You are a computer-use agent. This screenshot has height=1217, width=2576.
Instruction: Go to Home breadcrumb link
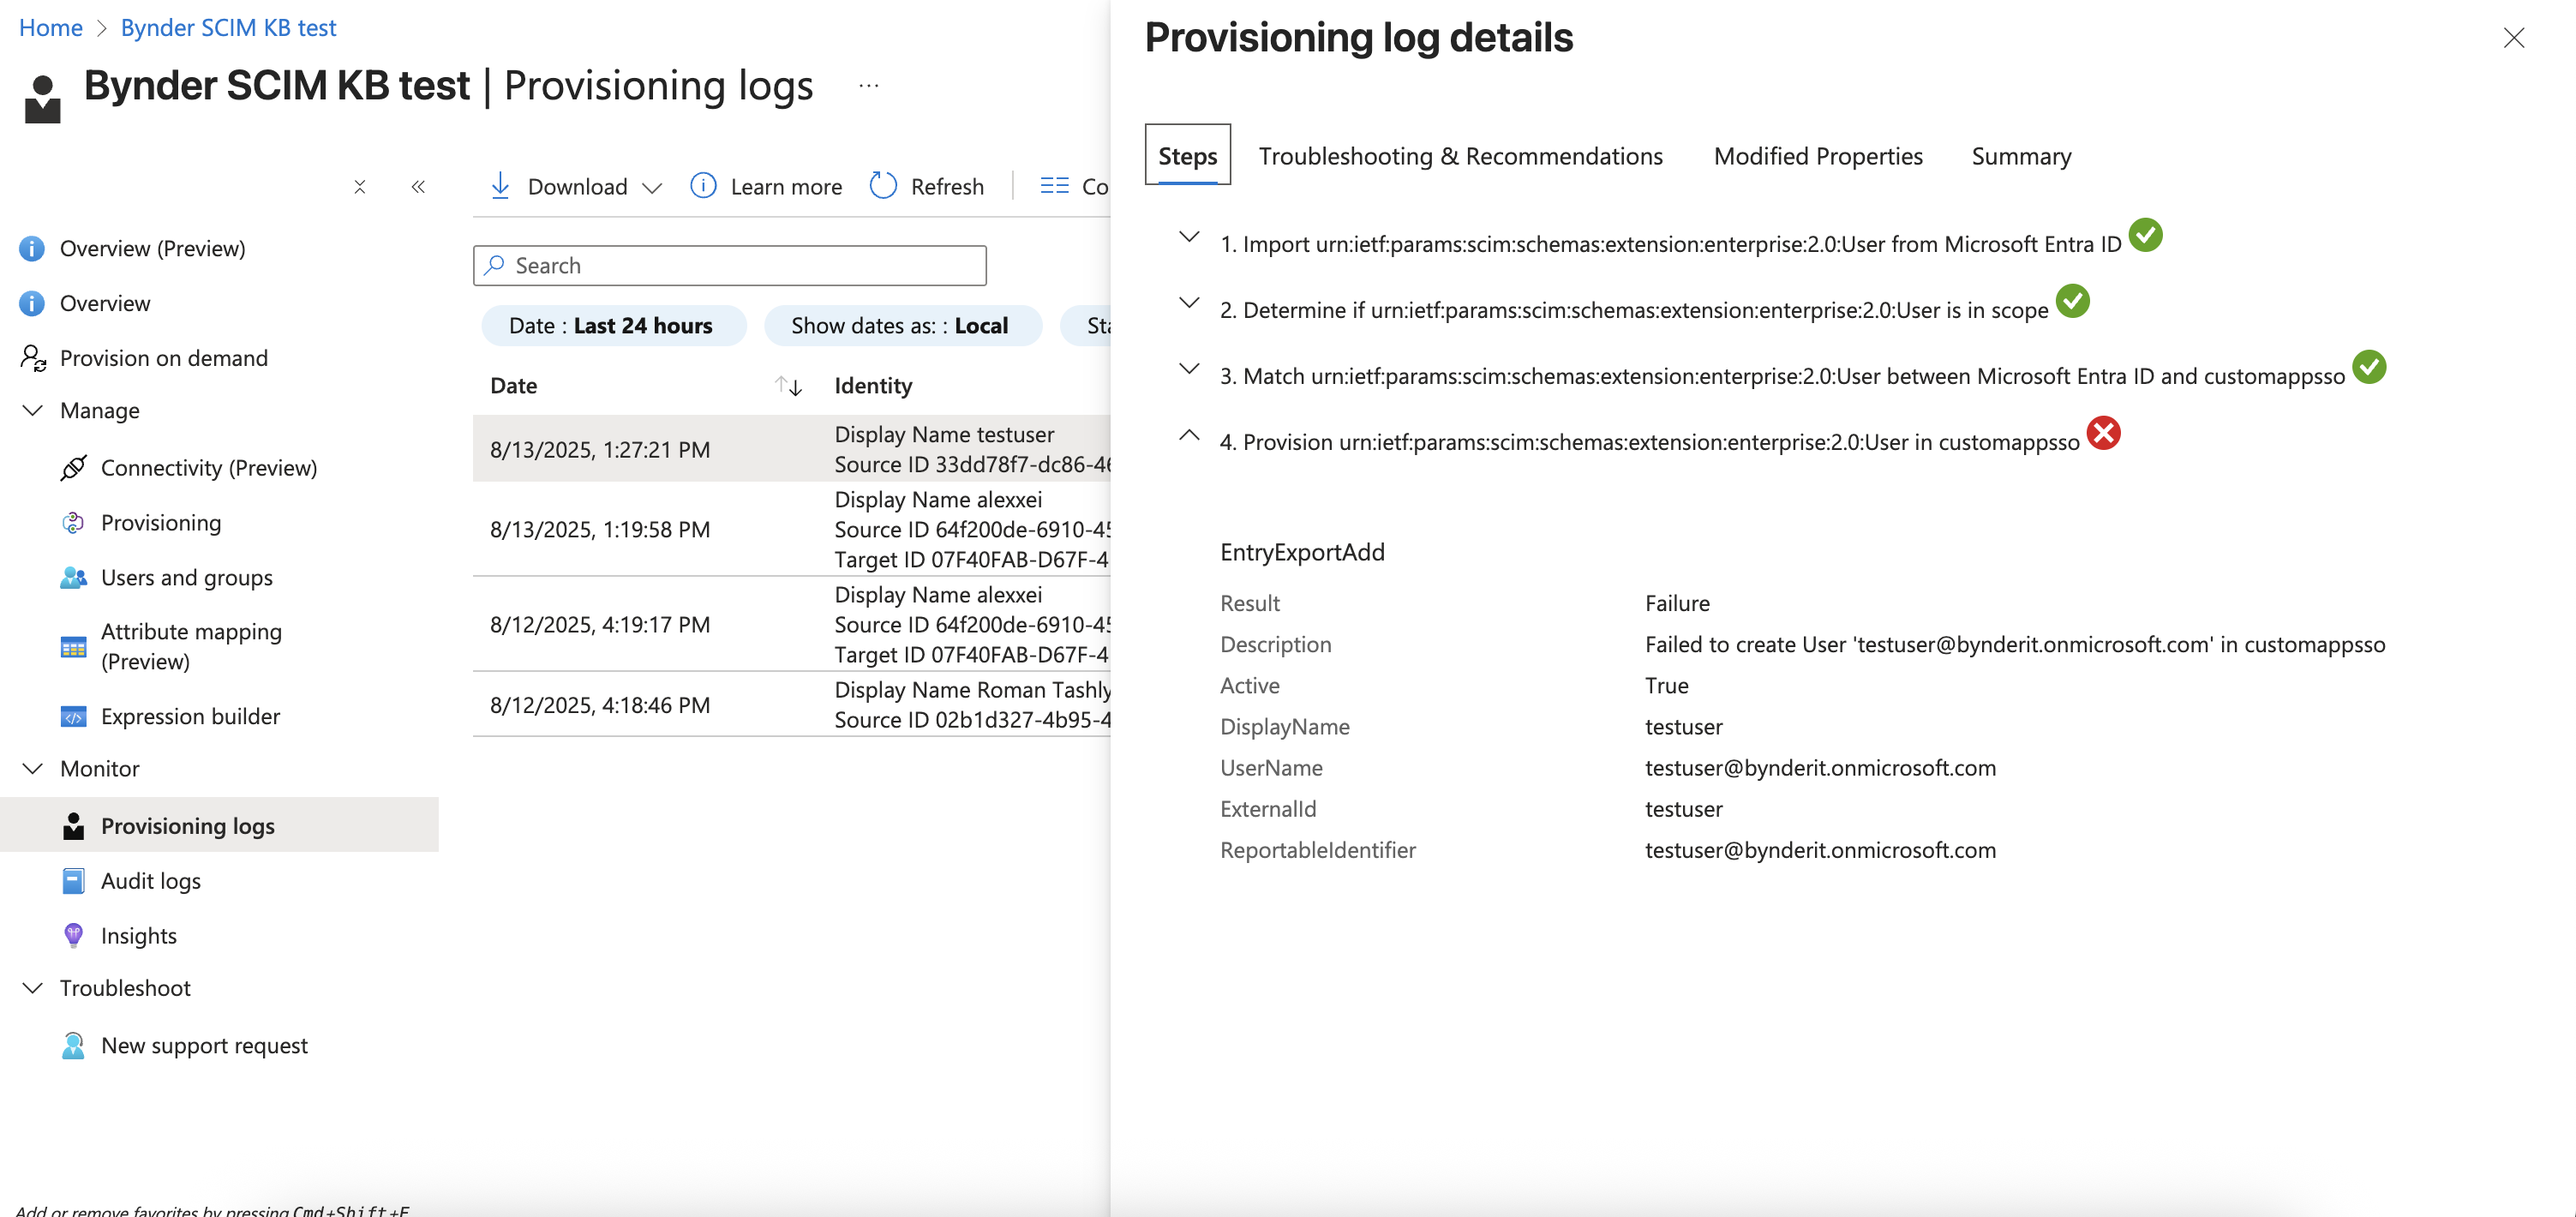point(51,28)
